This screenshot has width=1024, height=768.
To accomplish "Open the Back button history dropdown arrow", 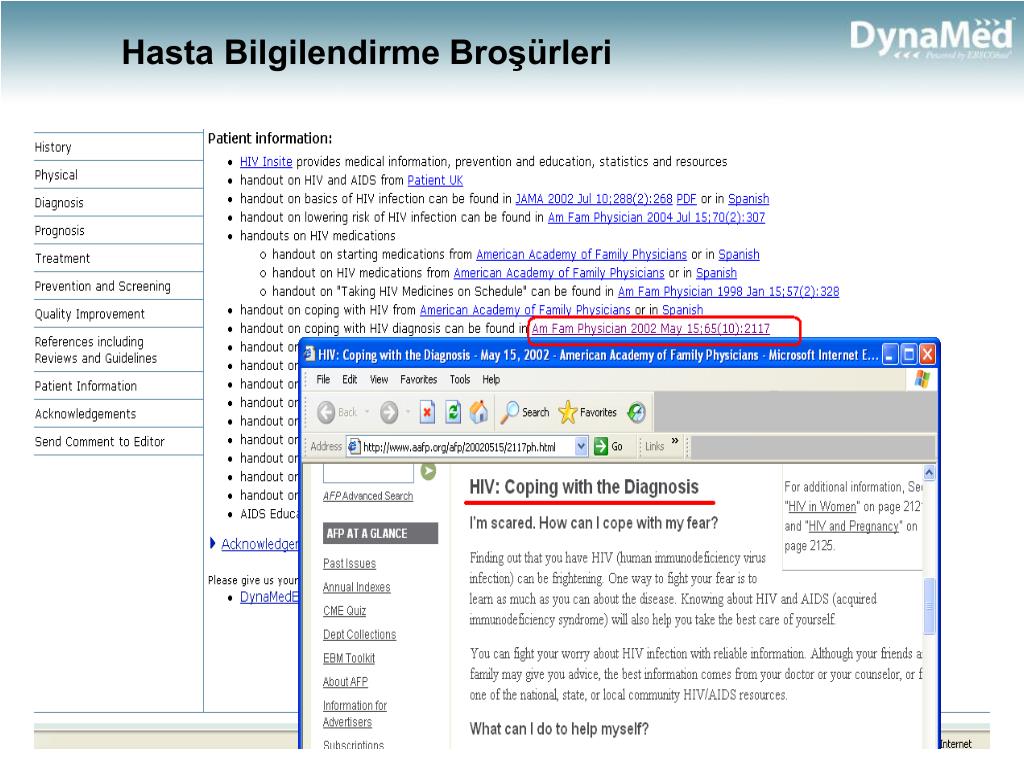I will tap(367, 412).
